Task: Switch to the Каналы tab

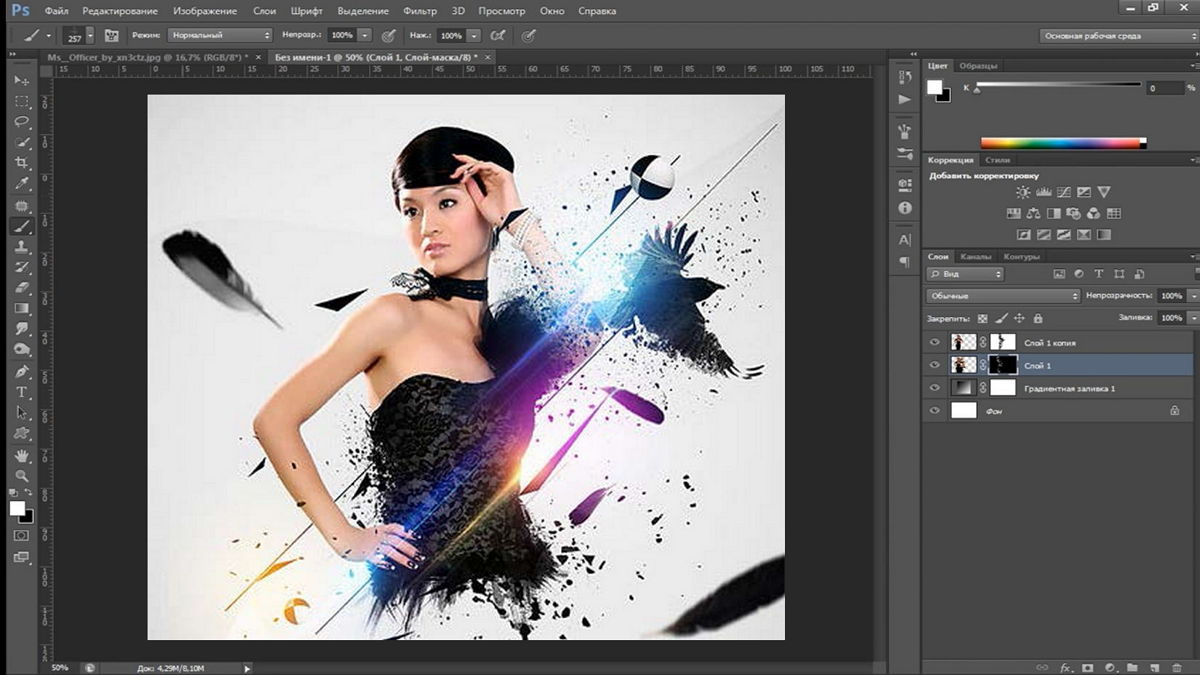Action: coord(975,257)
